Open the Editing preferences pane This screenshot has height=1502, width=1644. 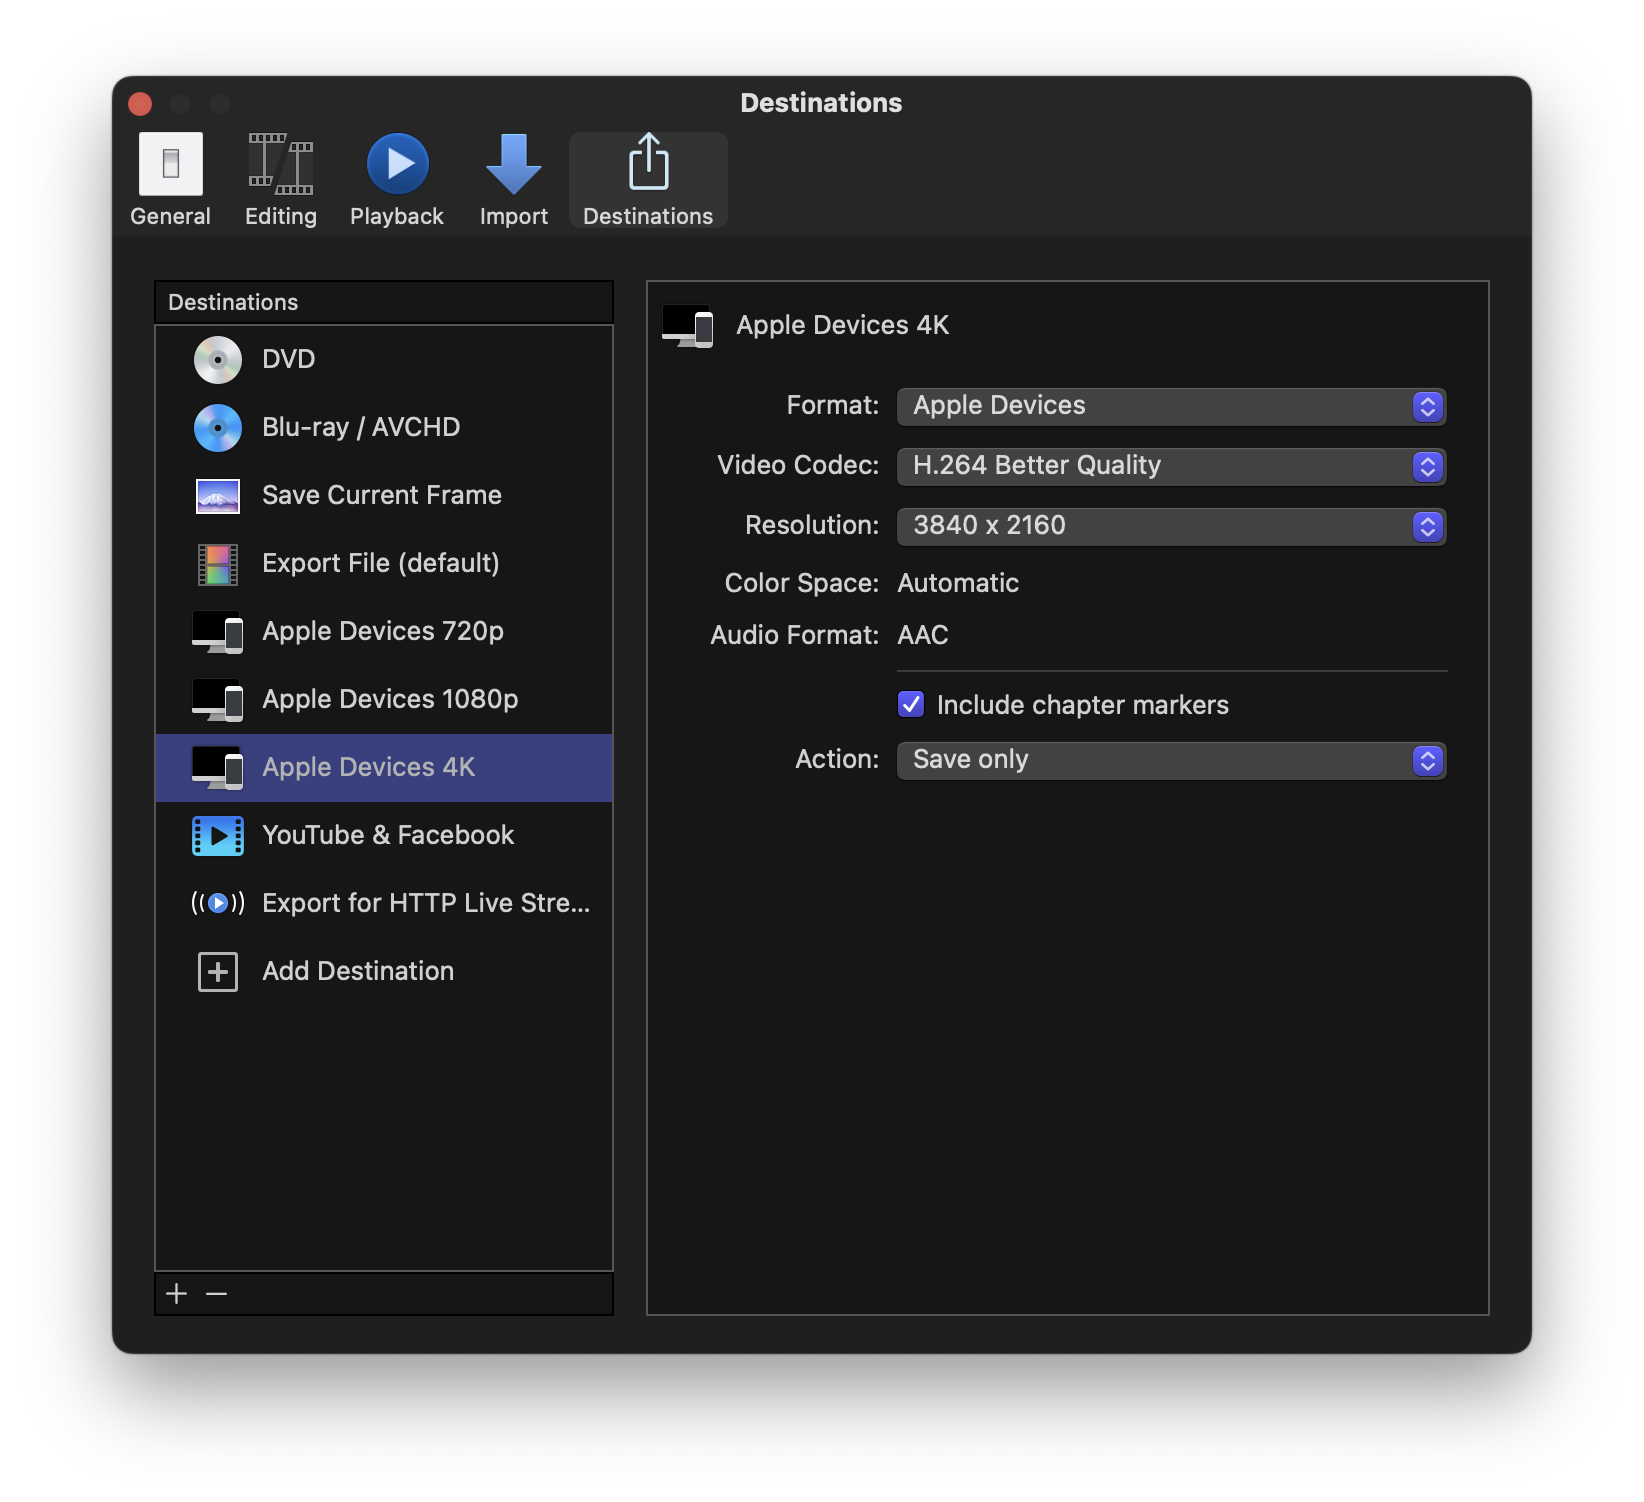pos(281,181)
